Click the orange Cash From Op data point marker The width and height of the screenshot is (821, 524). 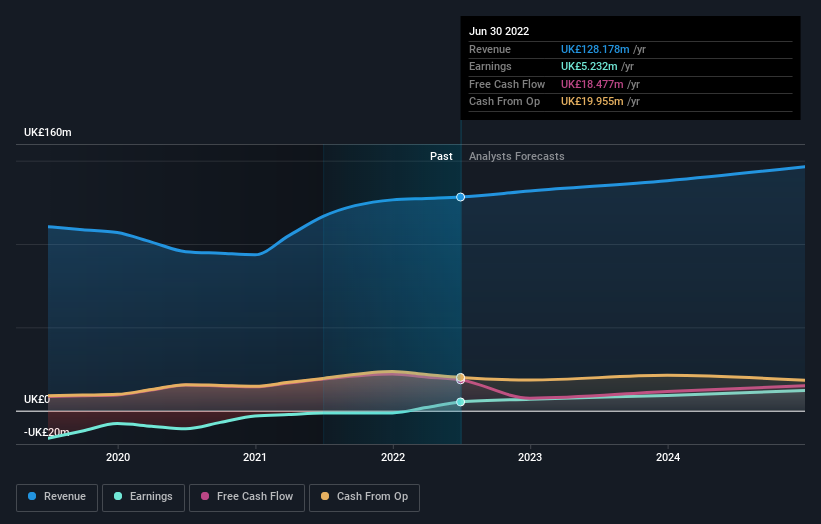pyautogui.click(x=460, y=377)
